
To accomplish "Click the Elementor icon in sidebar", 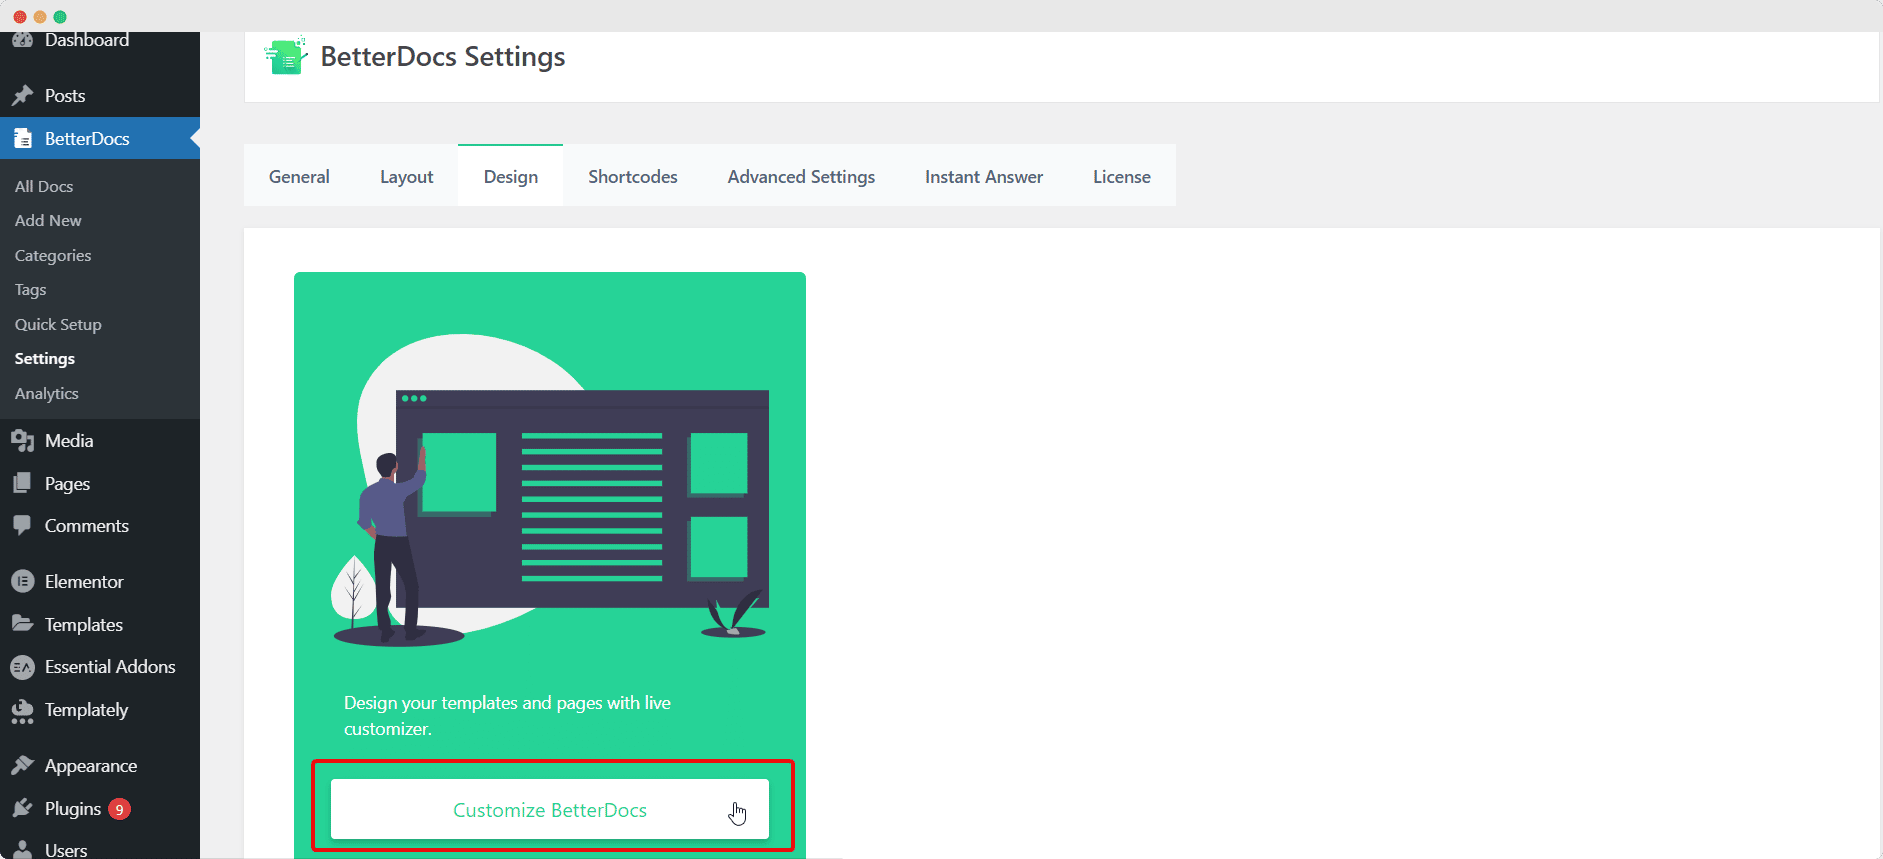I will 22,582.
